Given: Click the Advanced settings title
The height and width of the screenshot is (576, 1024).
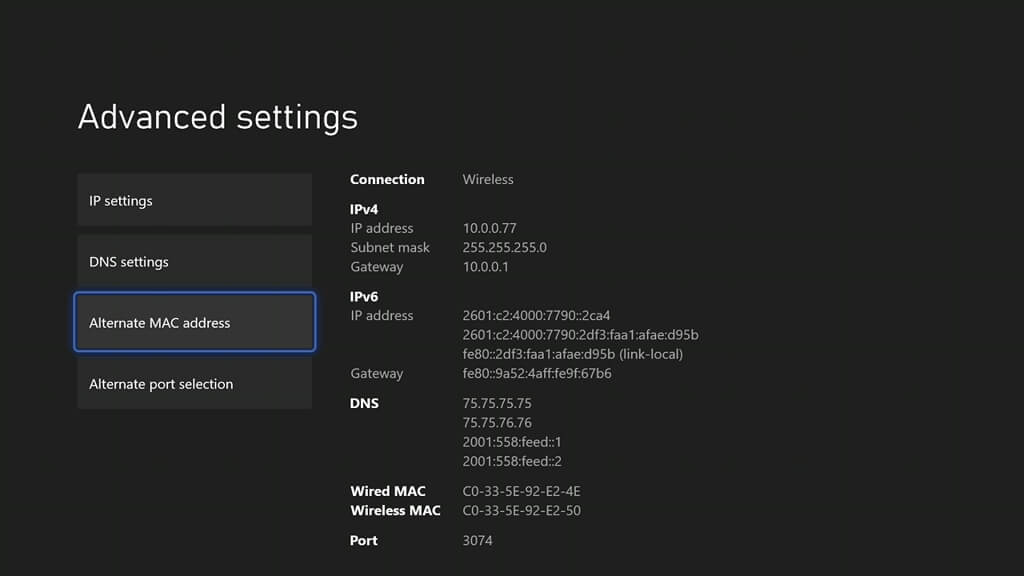Looking at the screenshot, I should point(217,117).
